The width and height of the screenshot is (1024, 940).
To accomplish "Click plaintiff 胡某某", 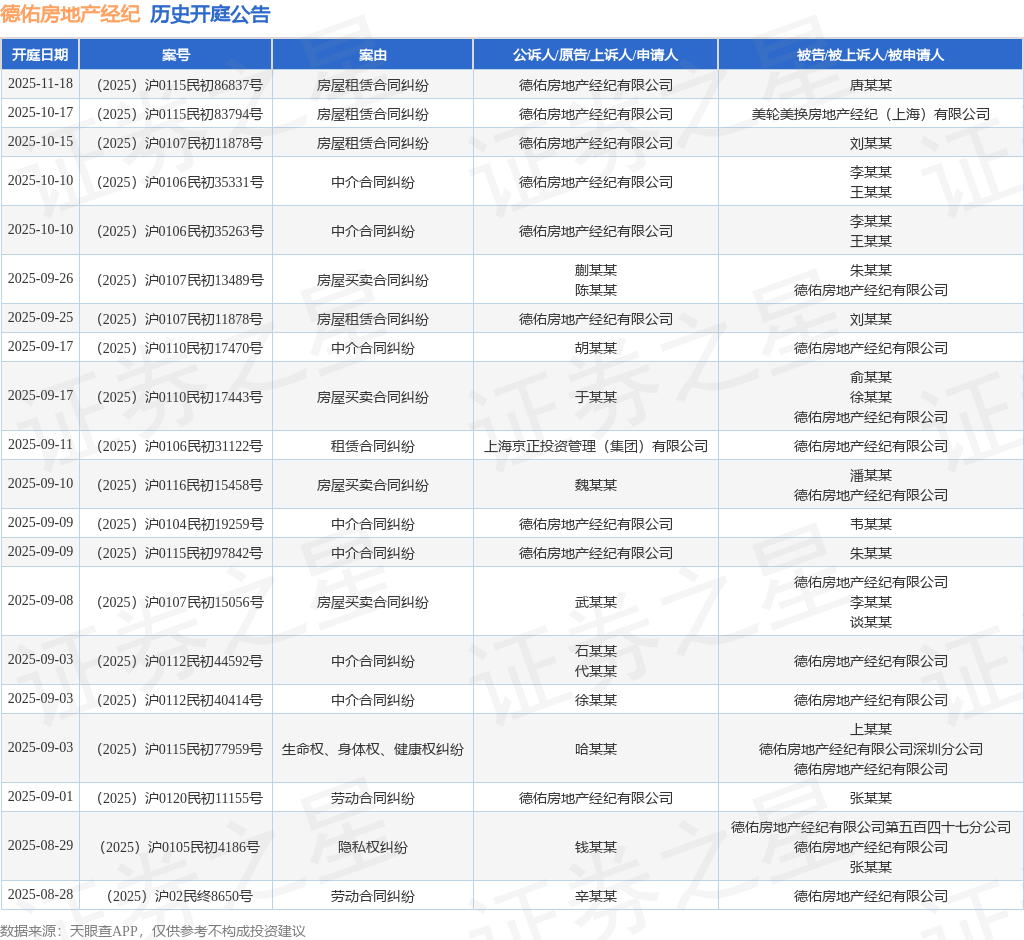I will pos(596,348).
